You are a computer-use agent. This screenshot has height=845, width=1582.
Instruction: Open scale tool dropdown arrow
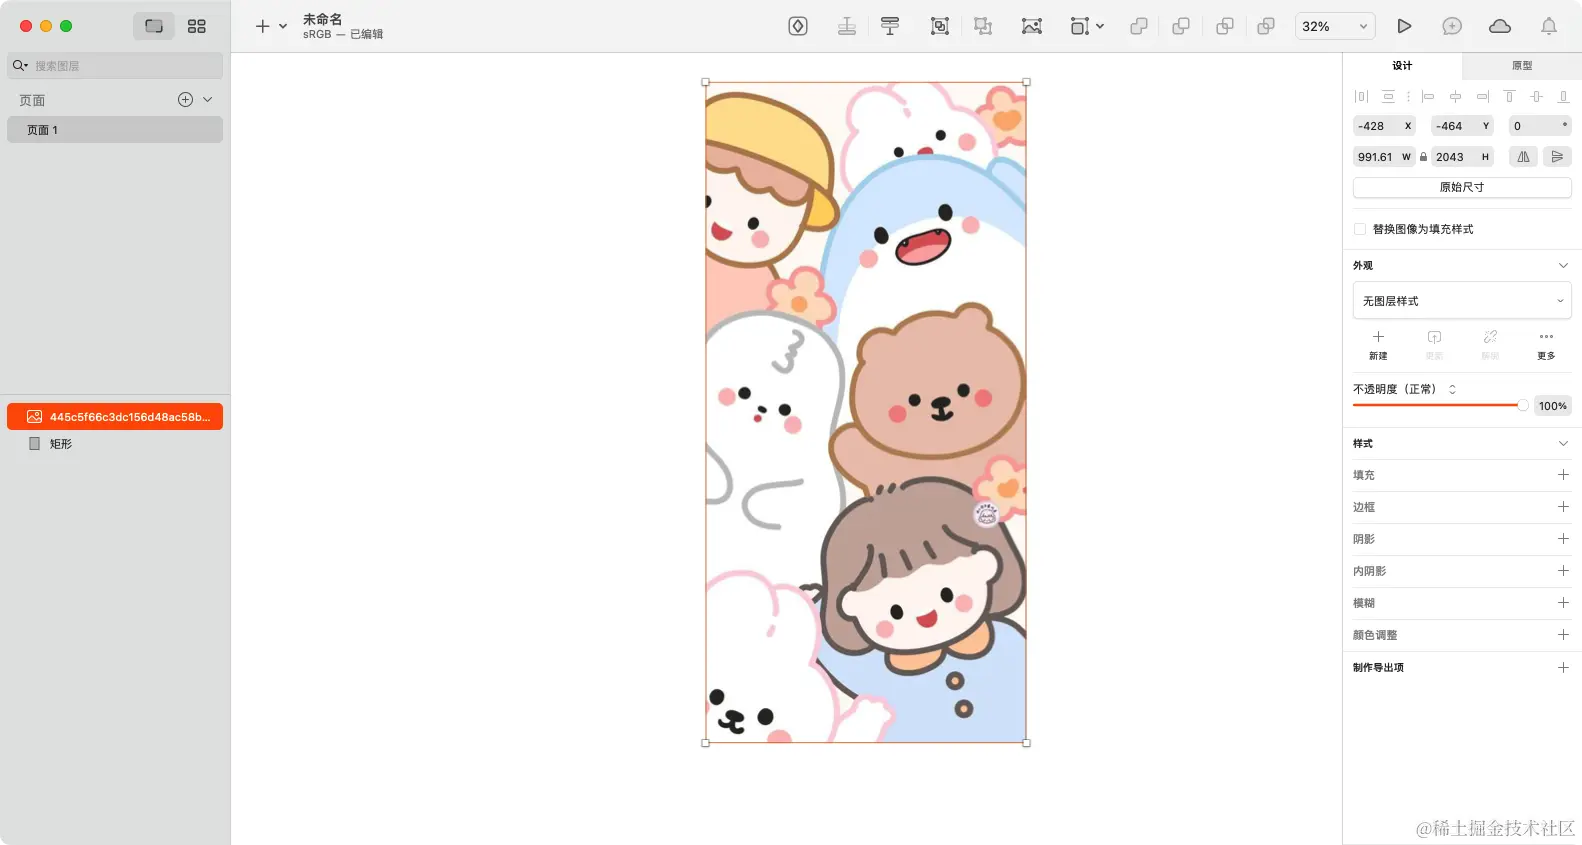1100,26
